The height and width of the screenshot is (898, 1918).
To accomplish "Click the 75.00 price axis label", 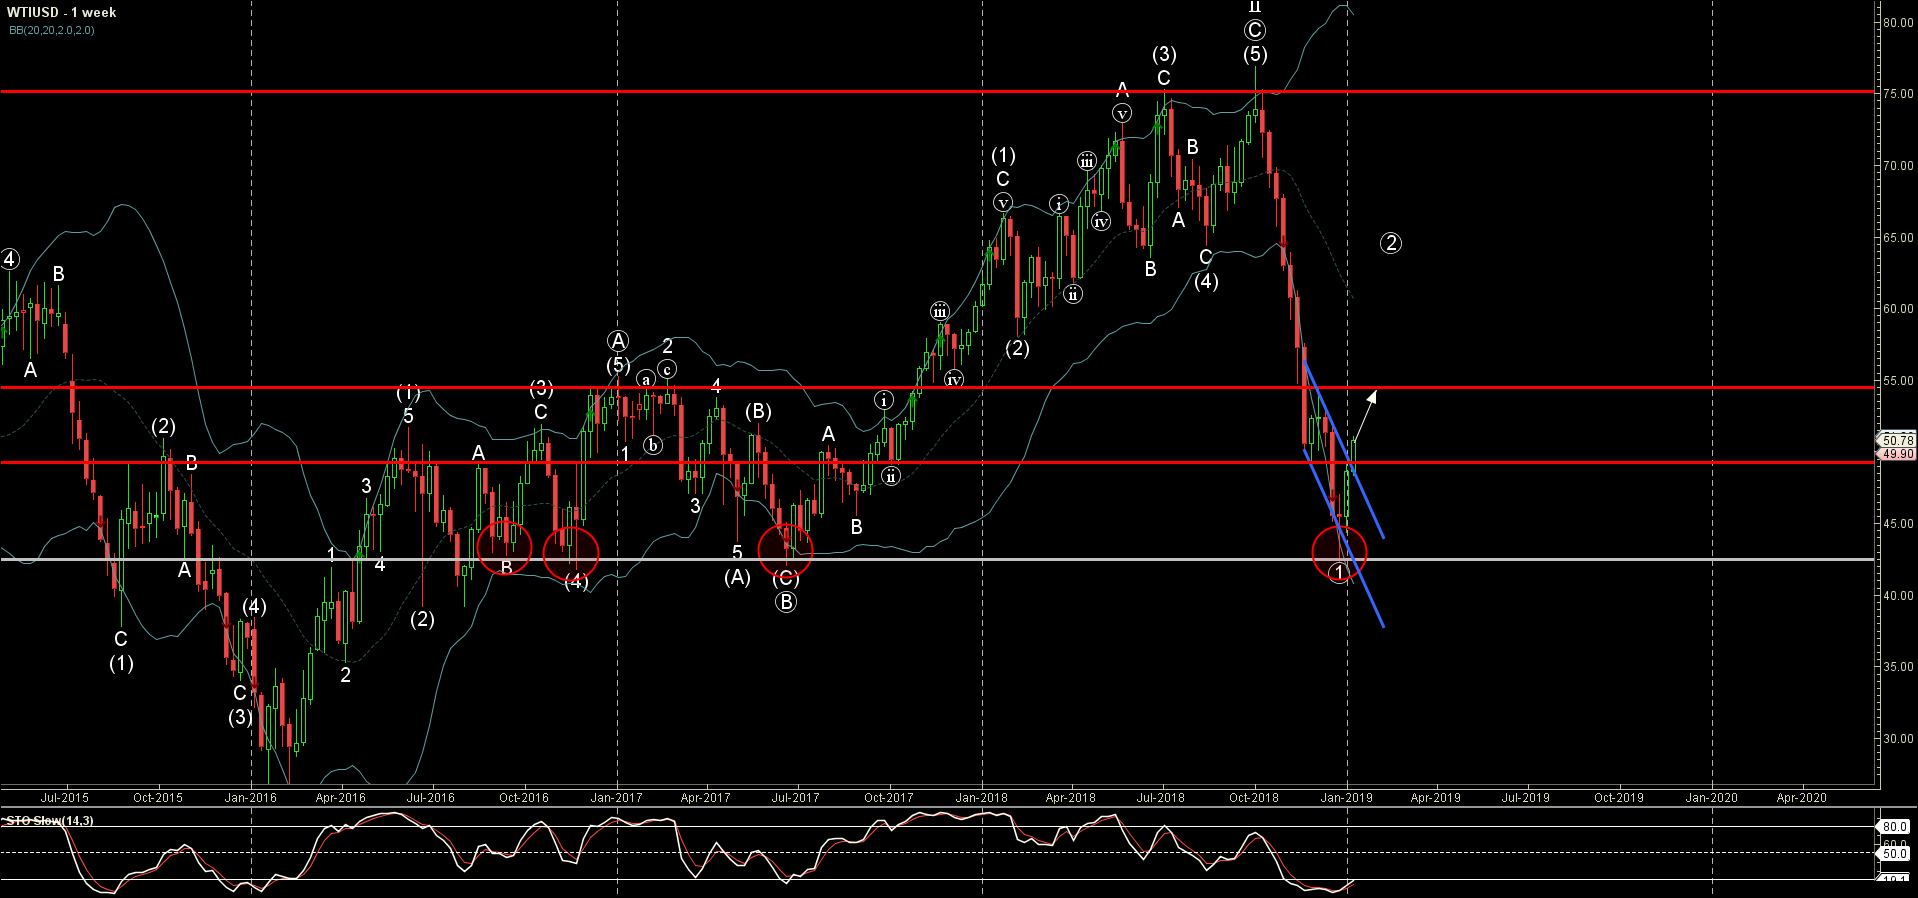I will pyautogui.click(x=1897, y=94).
